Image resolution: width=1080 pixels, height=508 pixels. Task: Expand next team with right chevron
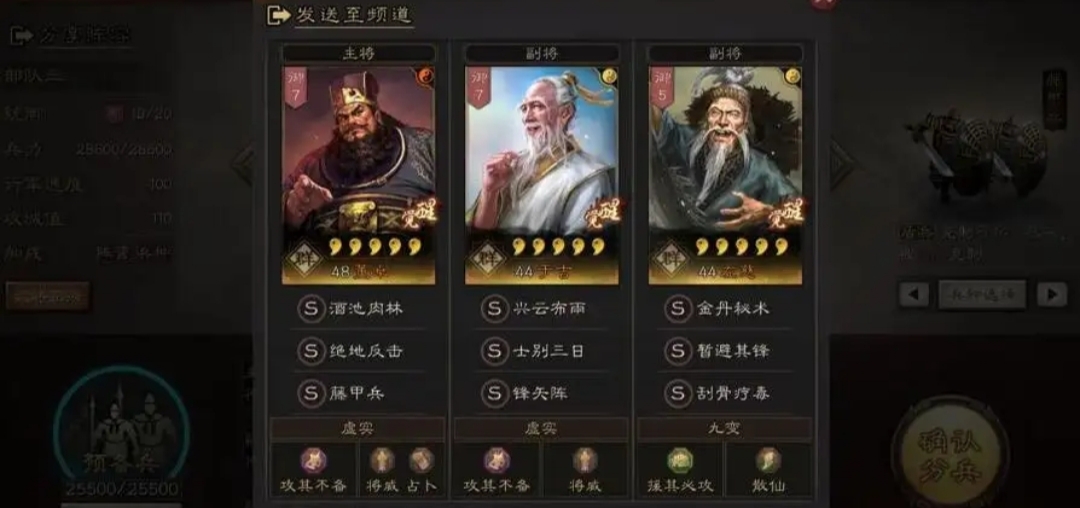841,164
